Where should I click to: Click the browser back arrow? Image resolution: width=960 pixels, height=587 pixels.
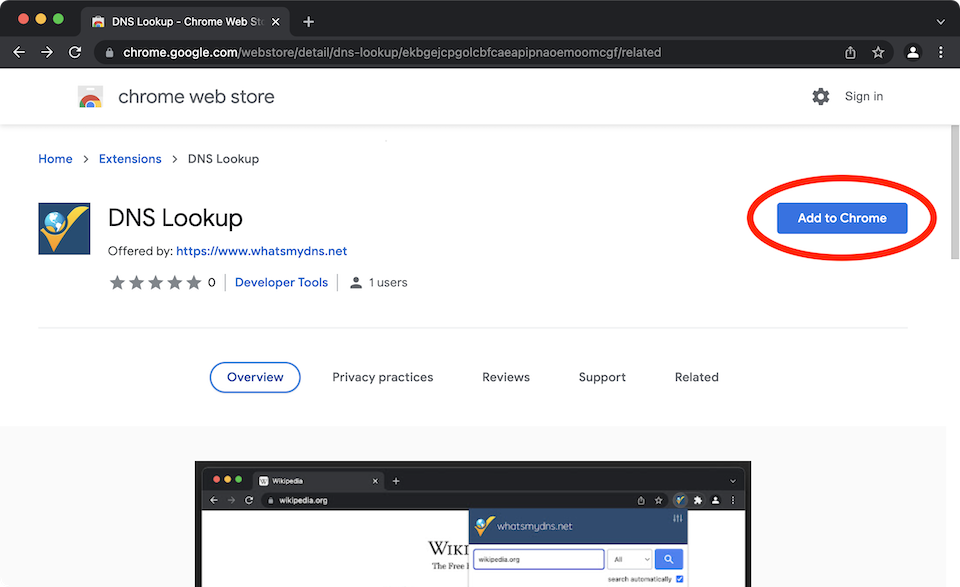[19, 52]
